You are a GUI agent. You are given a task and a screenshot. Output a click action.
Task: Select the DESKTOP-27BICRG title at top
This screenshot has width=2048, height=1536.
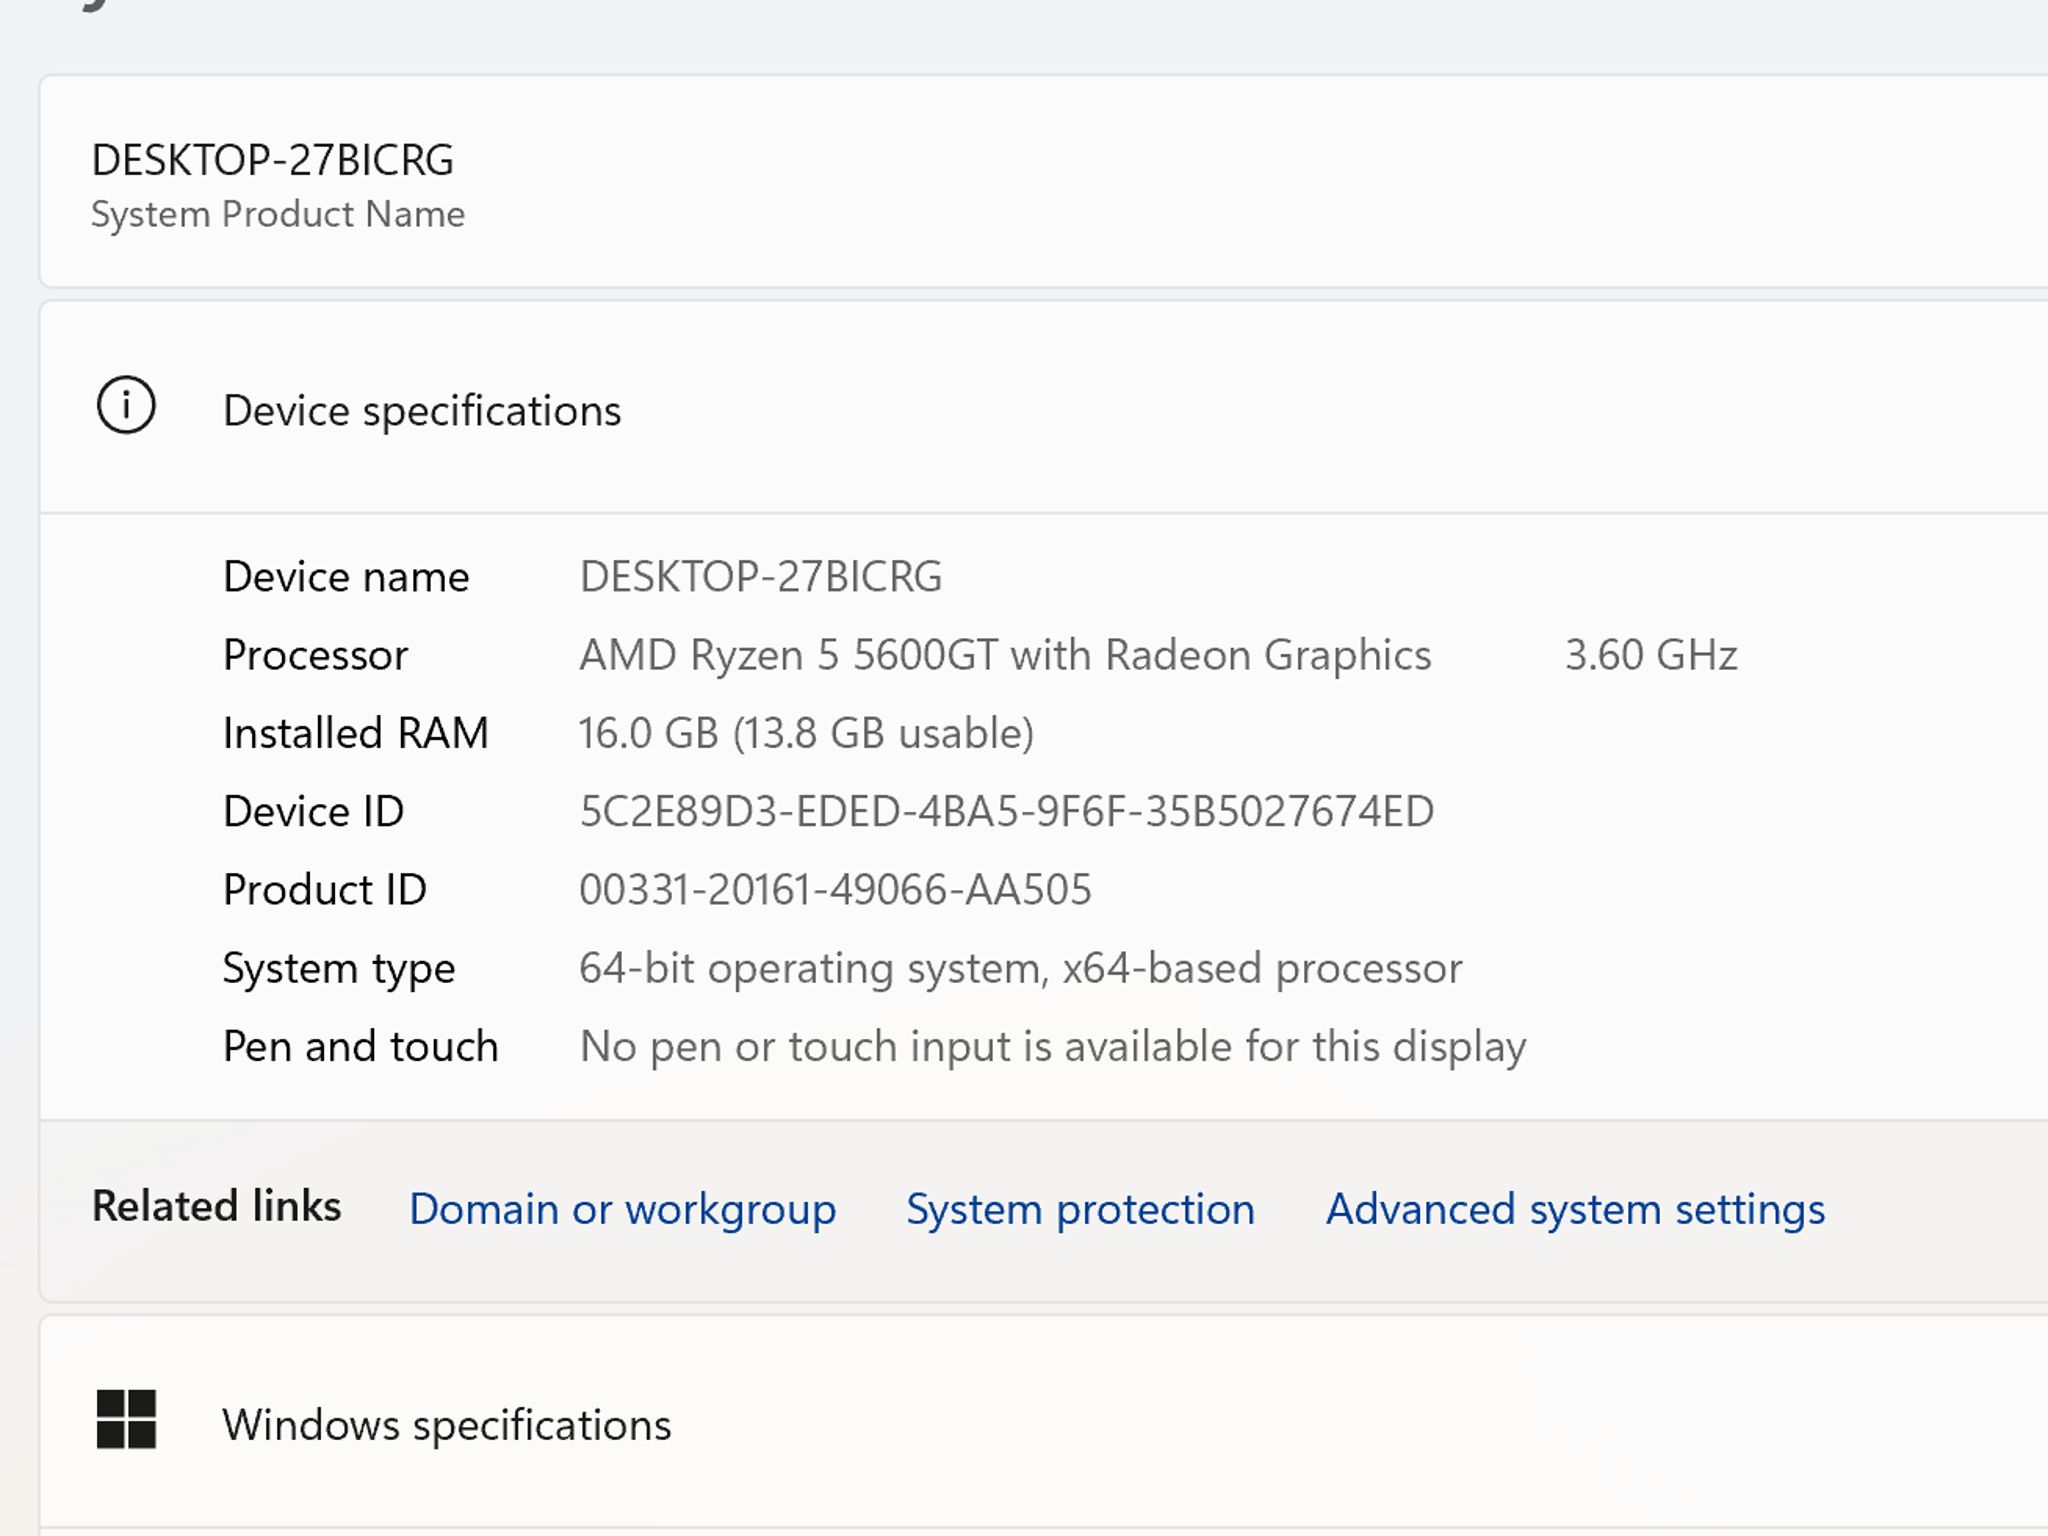(x=273, y=160)
